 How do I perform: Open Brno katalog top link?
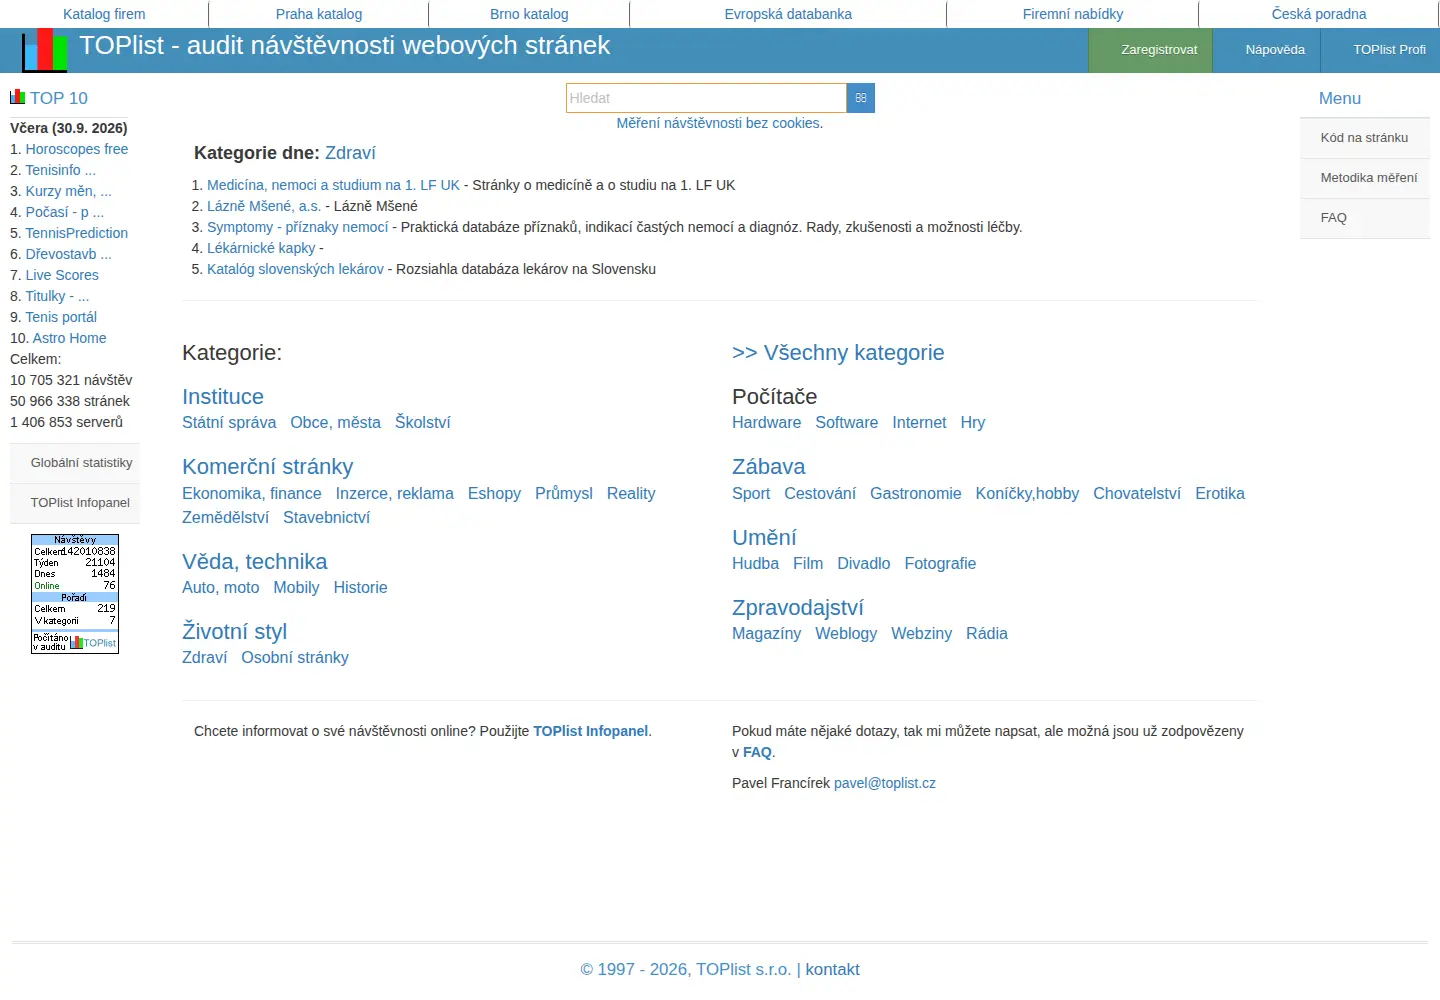(529, 14)
